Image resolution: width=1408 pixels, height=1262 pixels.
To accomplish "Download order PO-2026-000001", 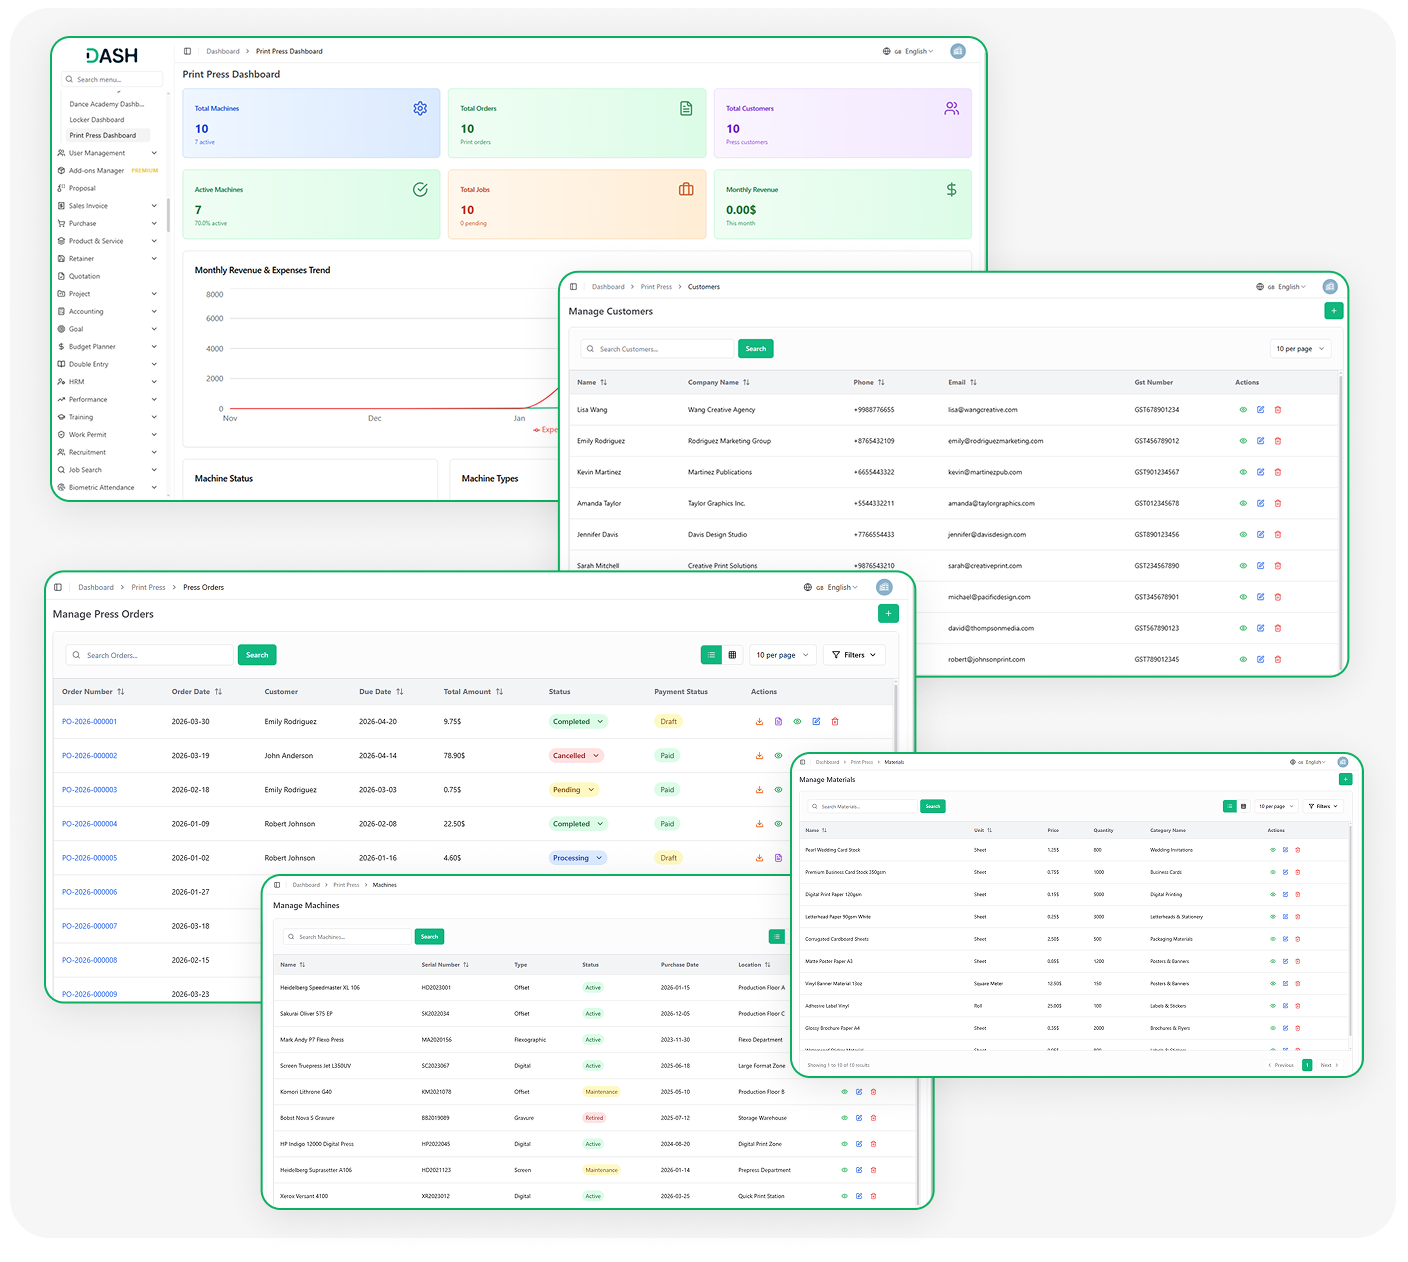I will 759,722.
